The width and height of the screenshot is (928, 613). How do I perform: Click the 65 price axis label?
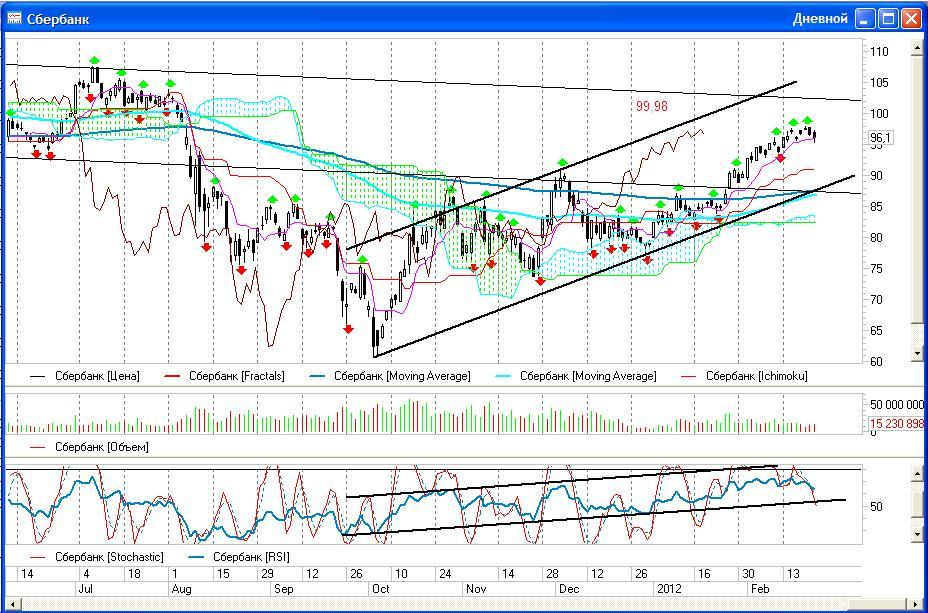(879, 331)
